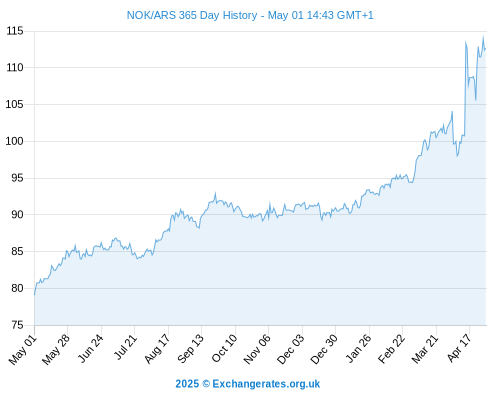This screenshot has height=400, width=495.
Task: Click the Nov 06 date label
Action: pyautogui.click(x=256, y=350)
